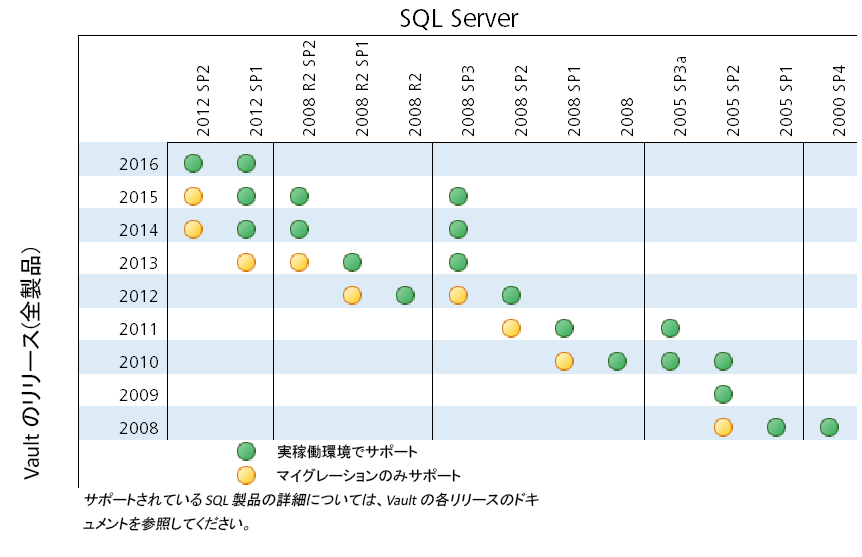The width and height of the screenshot is (862, 557).
Task: Click the 2008 SP1 column header
Action: click(x=574, y=101)
